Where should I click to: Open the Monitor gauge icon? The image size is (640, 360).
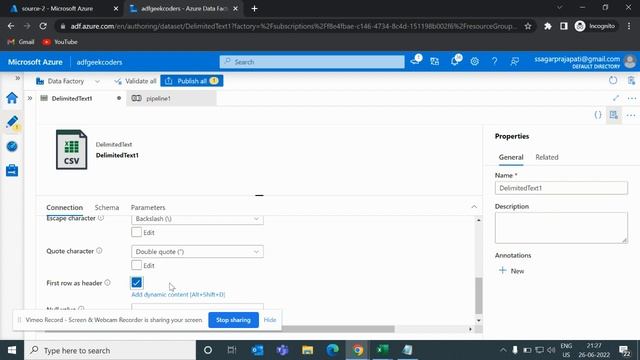point(12,146)
